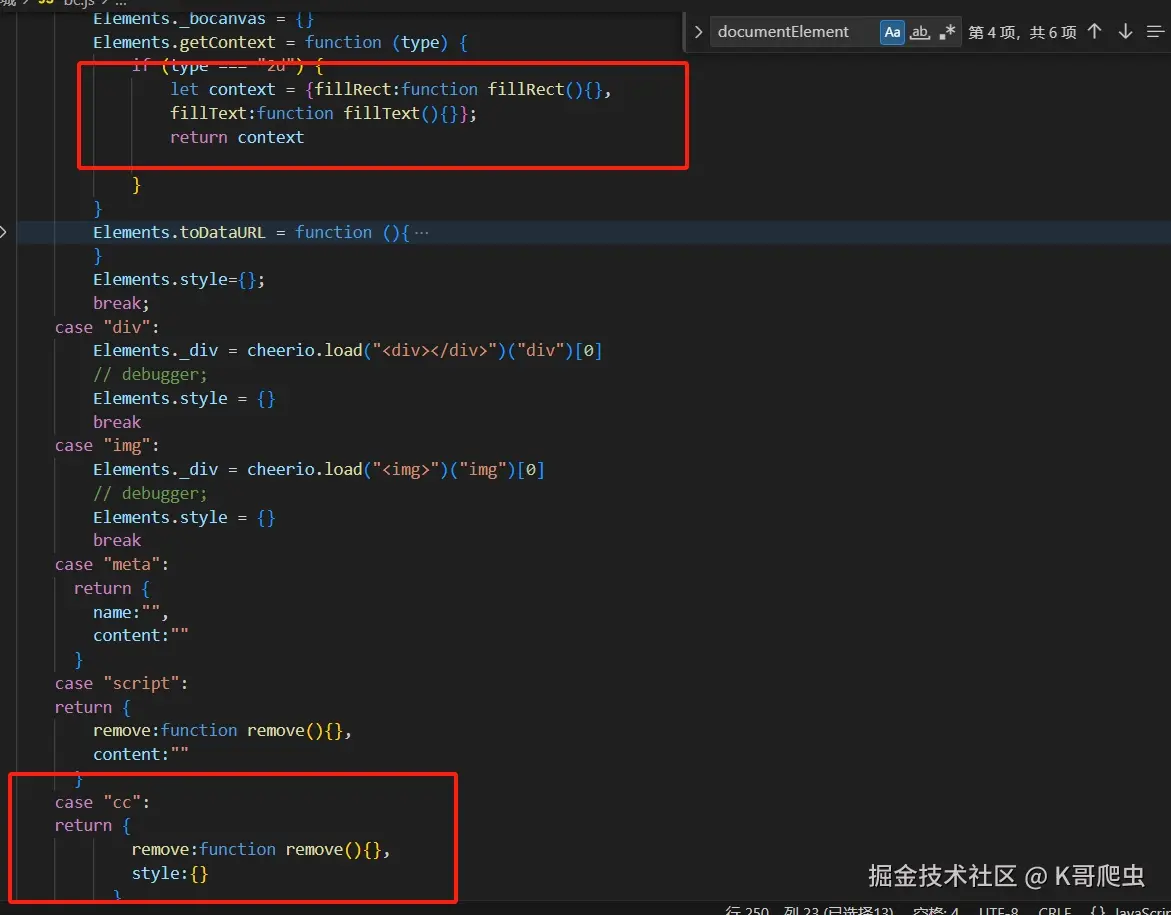The image size is (1171, 915).
Task: Click the 'fillText:function fillText(){}};' line
Action: [x=323, y=114]
